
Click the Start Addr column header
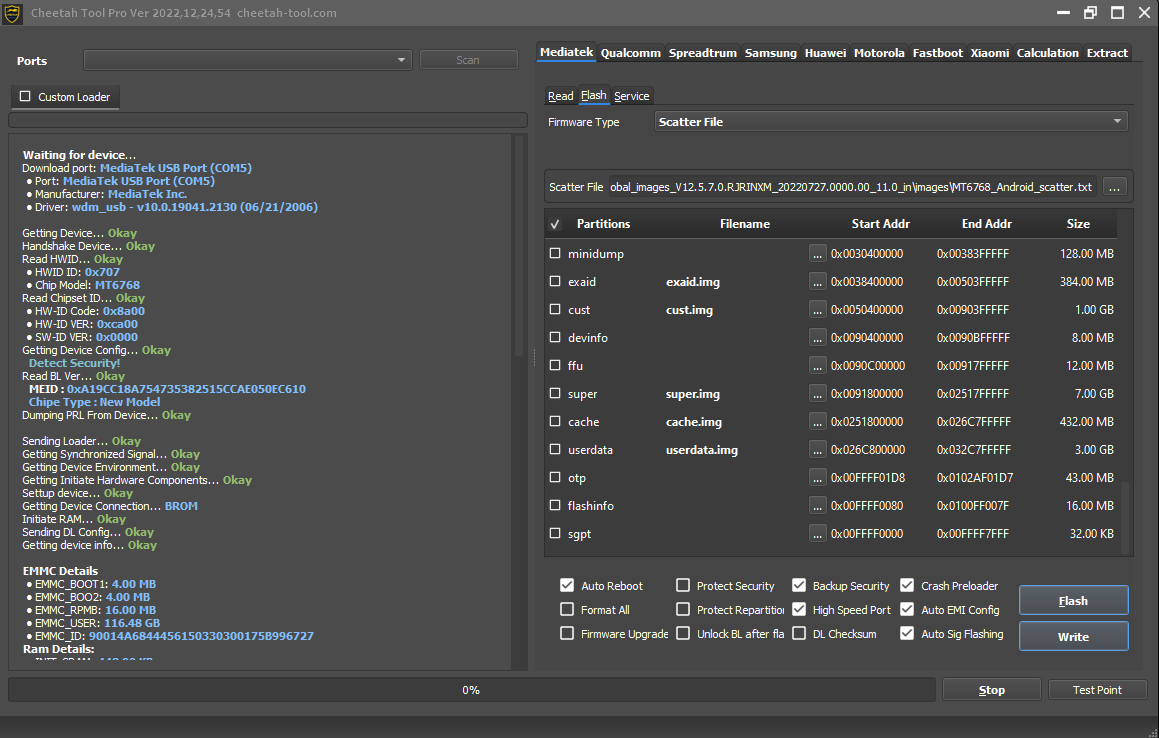[880, 224]
